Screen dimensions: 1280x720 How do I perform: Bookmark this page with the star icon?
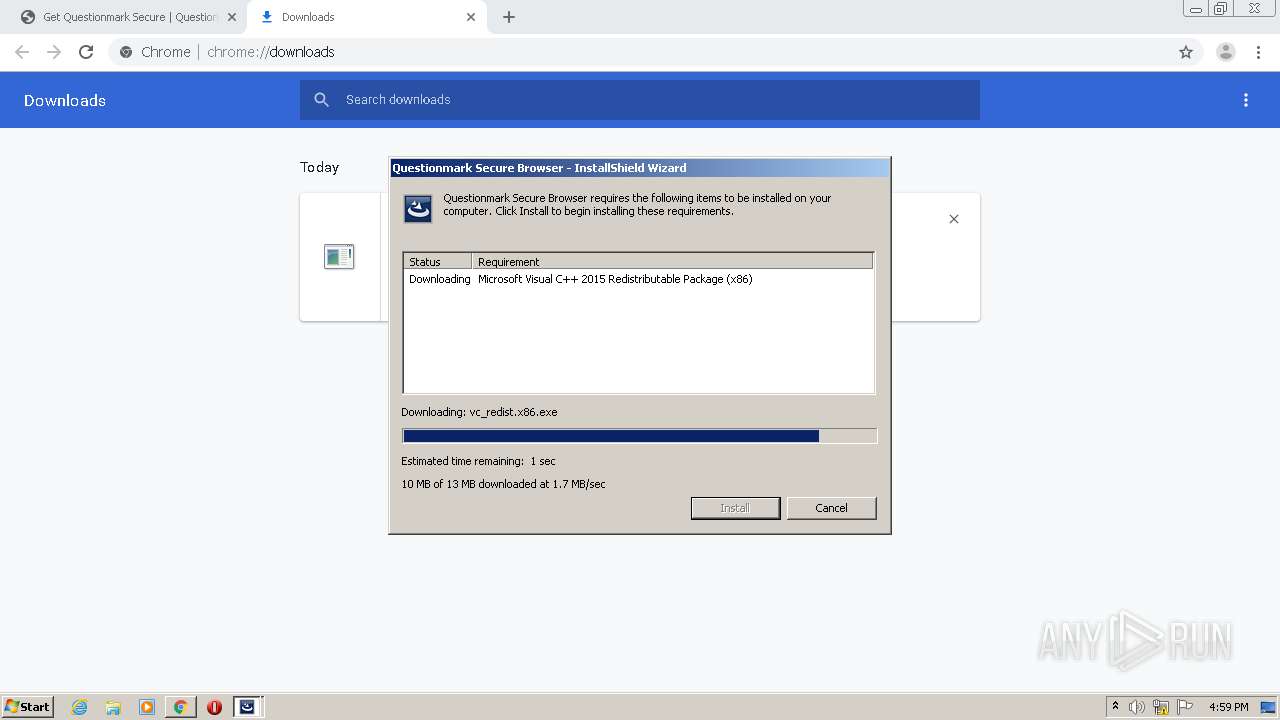pyautogui.click(x=1186, y=52)
